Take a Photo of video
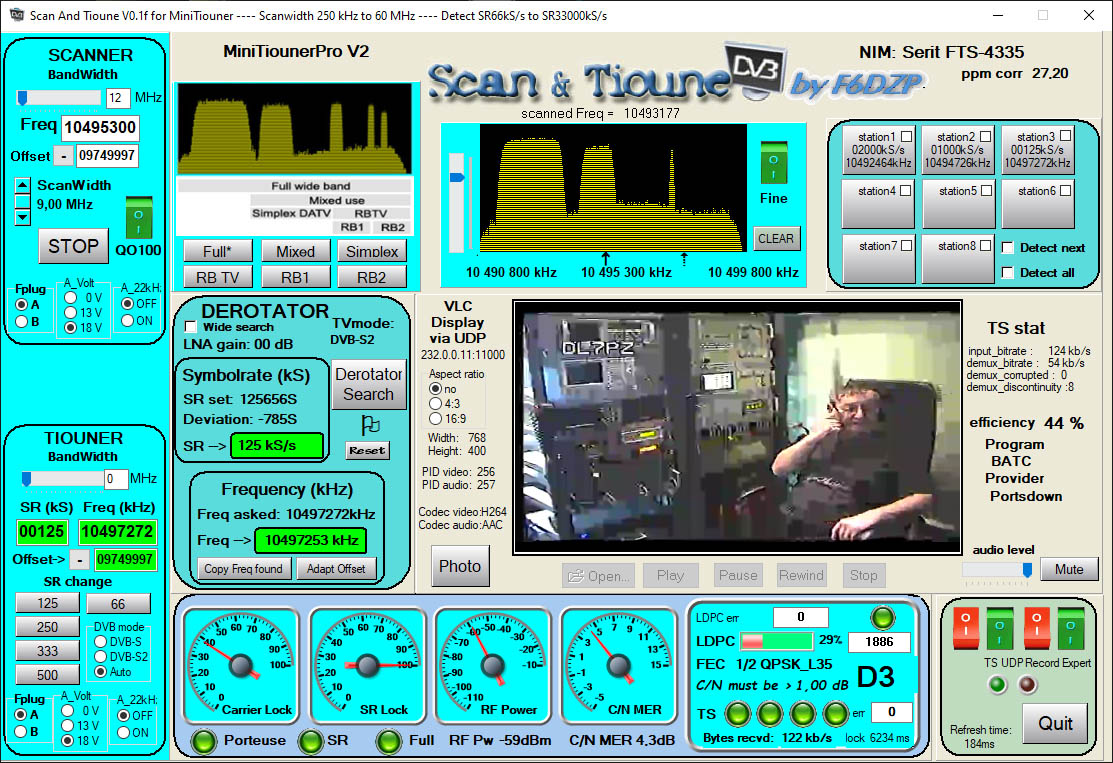This screenshot has width=1113, height=763. [x=460, y=566]
